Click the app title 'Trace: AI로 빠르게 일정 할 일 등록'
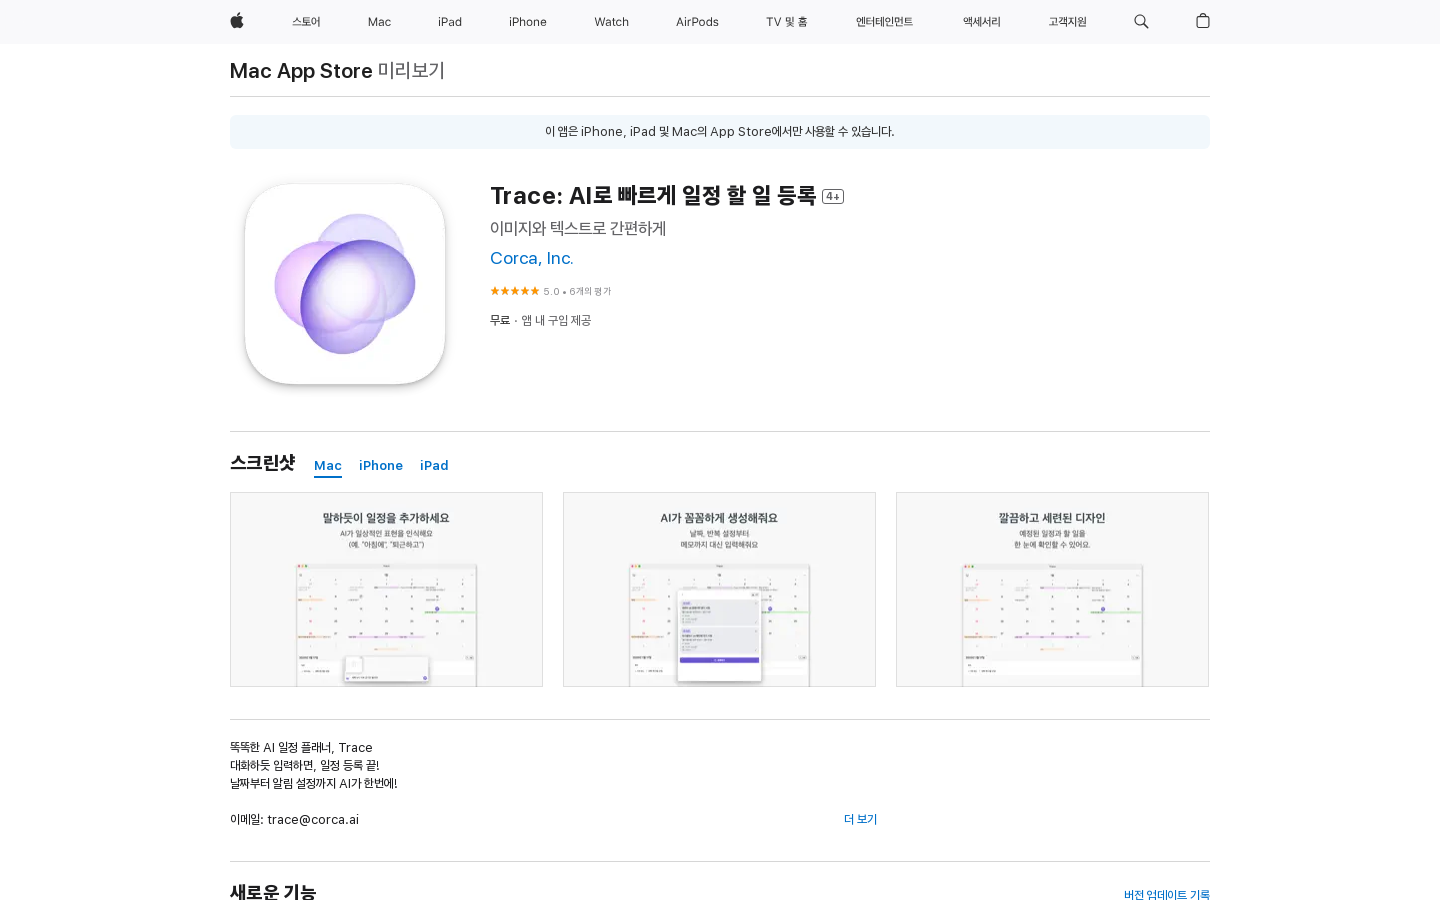1440x900 pixels. click(653, 195)
